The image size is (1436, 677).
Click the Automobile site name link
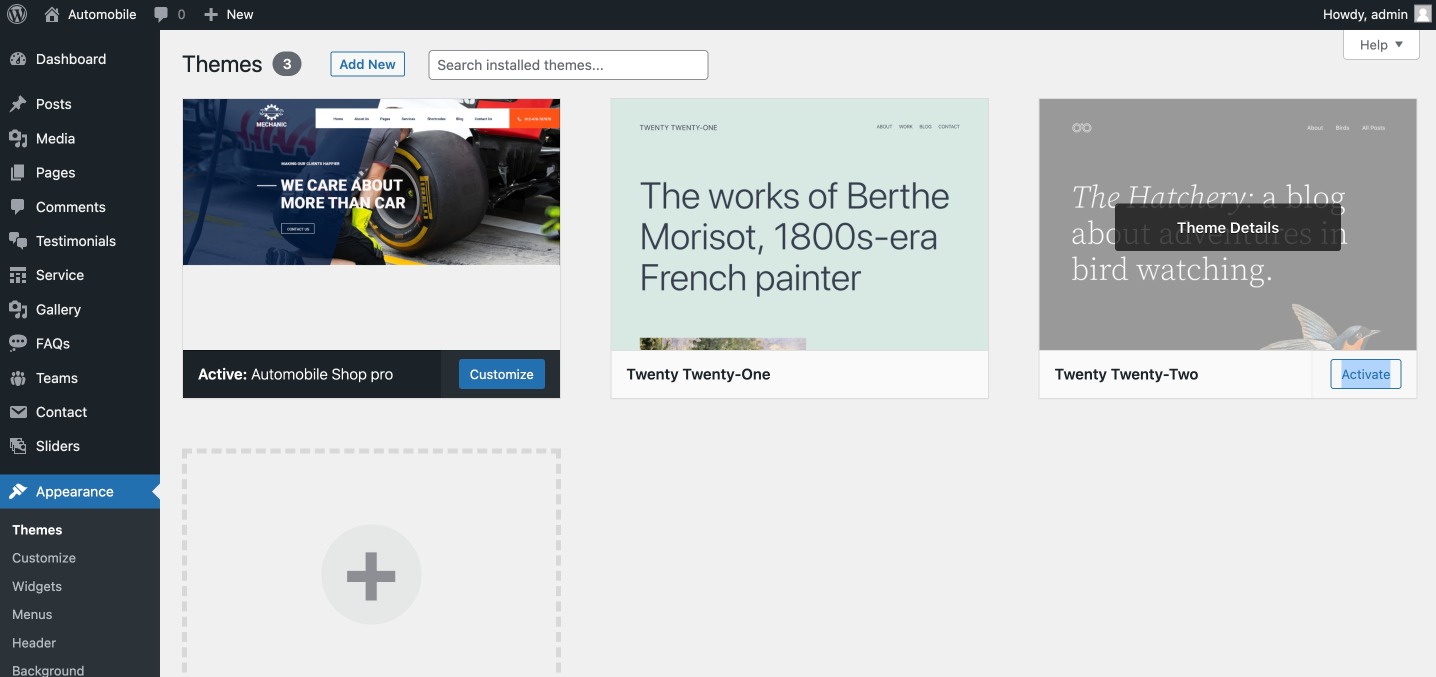click(x=90, y=14)
